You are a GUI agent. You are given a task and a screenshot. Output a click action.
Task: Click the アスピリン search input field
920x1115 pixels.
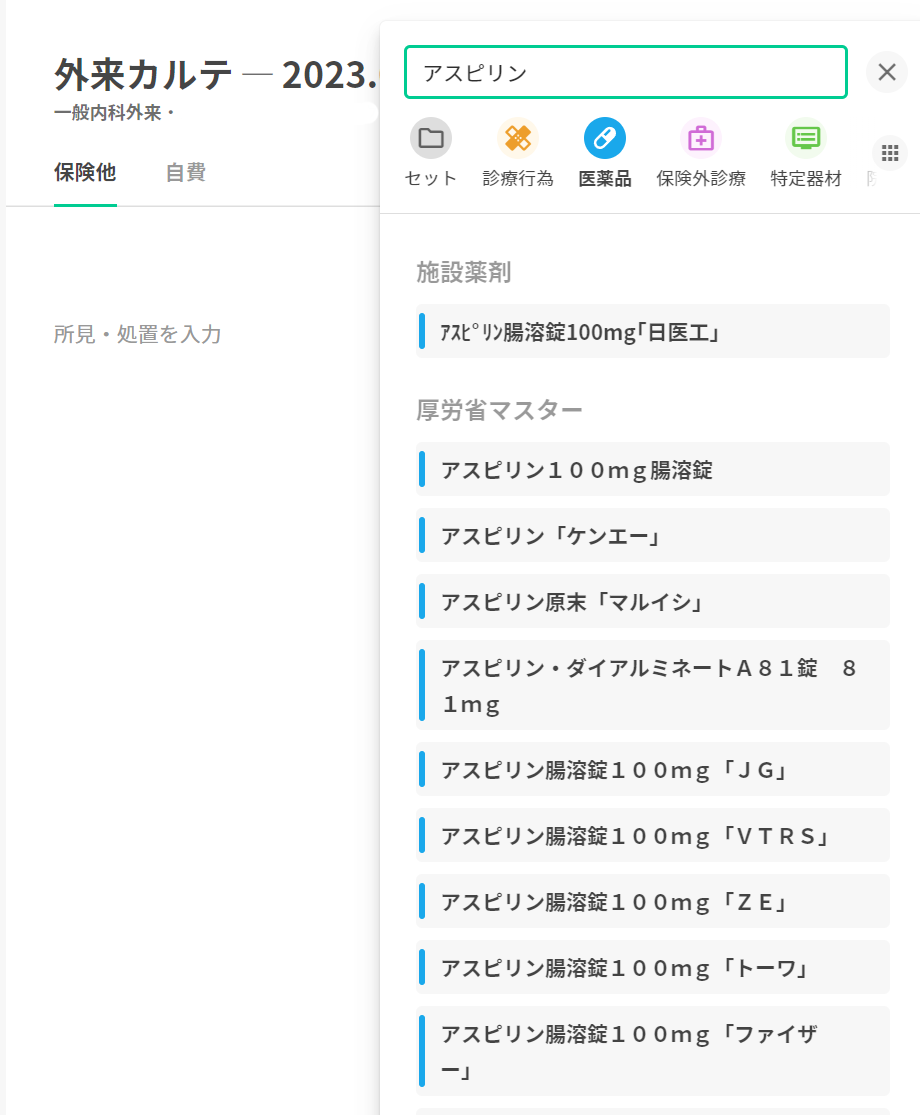pyautogui.click(x=625, y=72)
